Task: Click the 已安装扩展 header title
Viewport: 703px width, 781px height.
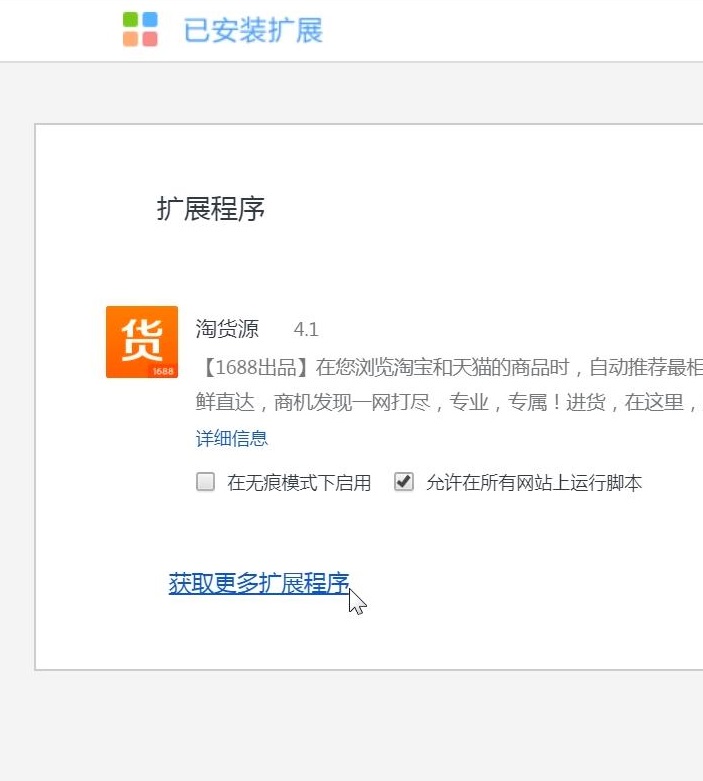Action: tap(253, 30)
